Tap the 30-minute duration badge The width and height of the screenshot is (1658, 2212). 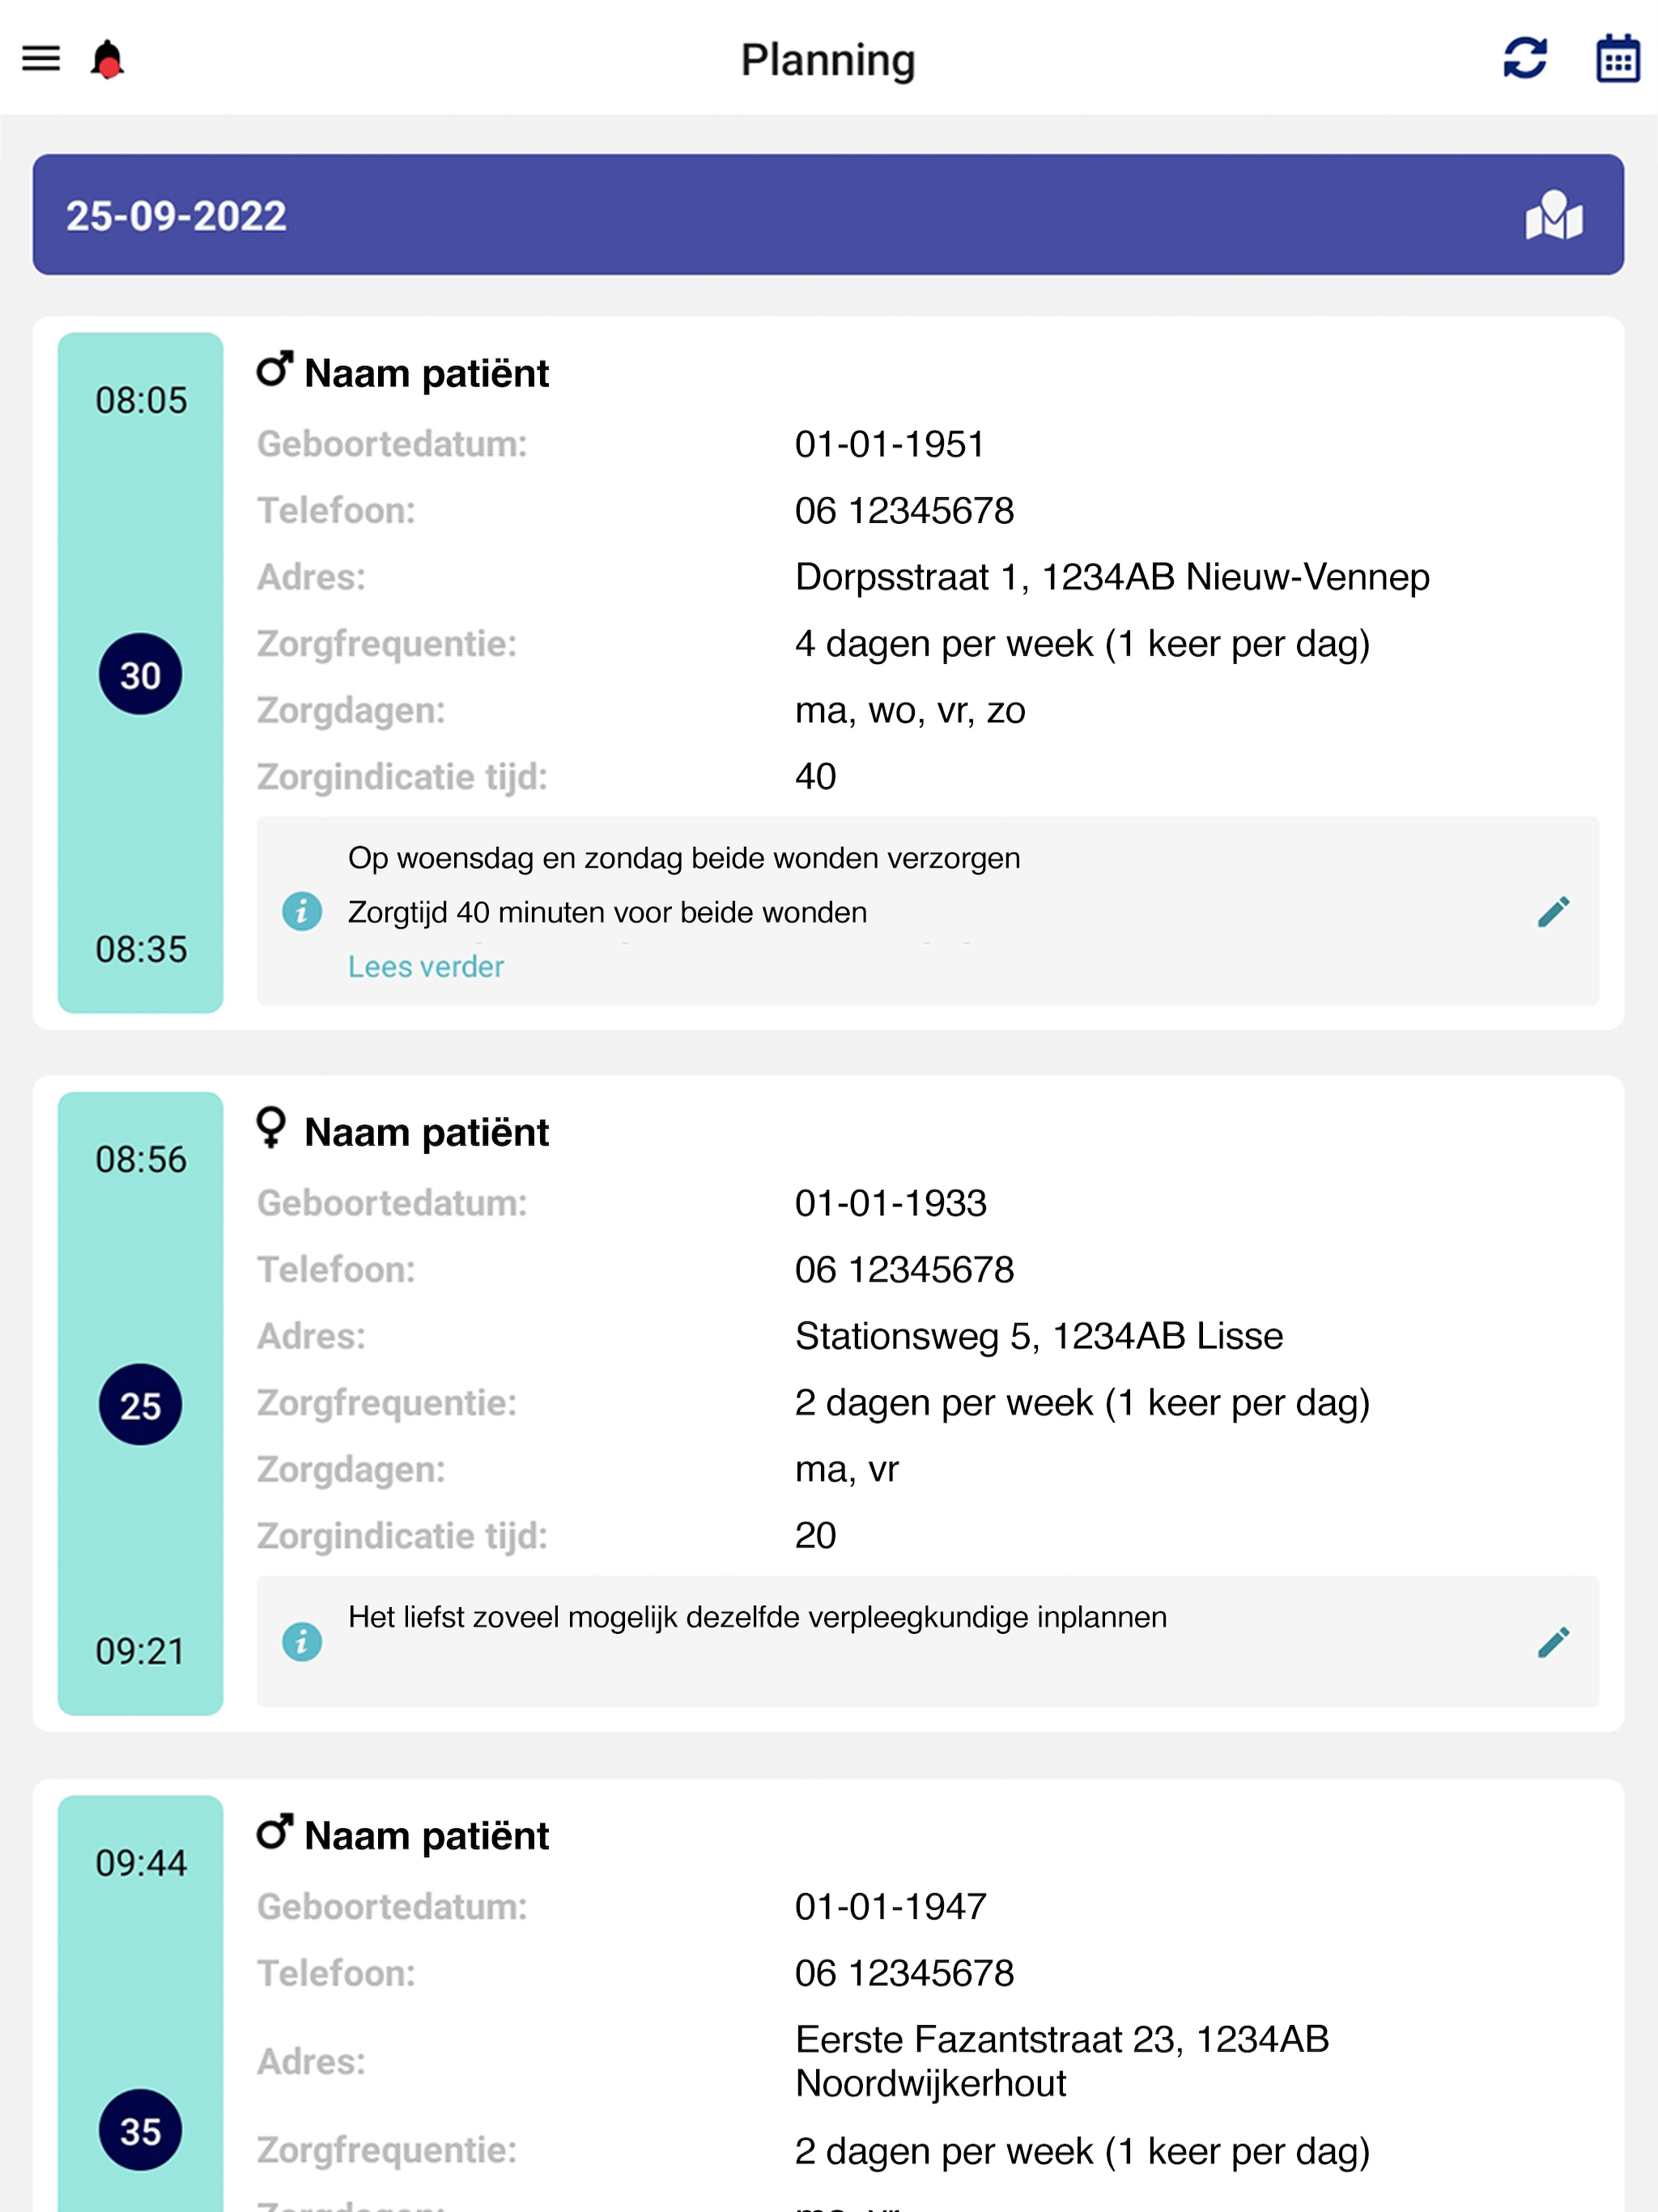coord(140,675)
